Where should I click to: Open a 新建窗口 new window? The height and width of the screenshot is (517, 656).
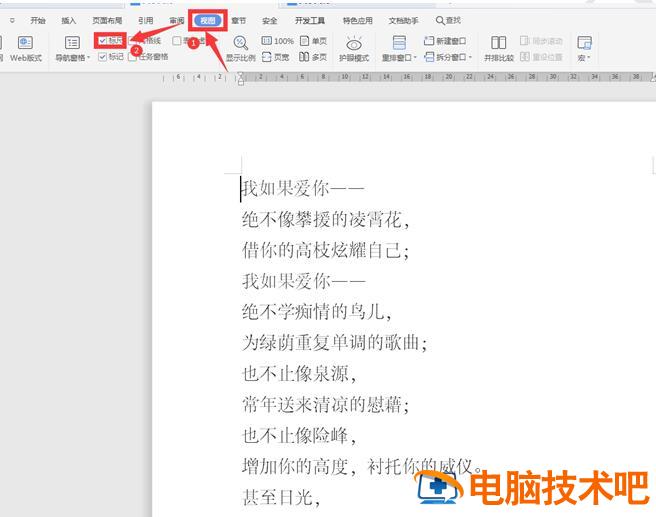(x=445, y=41)
